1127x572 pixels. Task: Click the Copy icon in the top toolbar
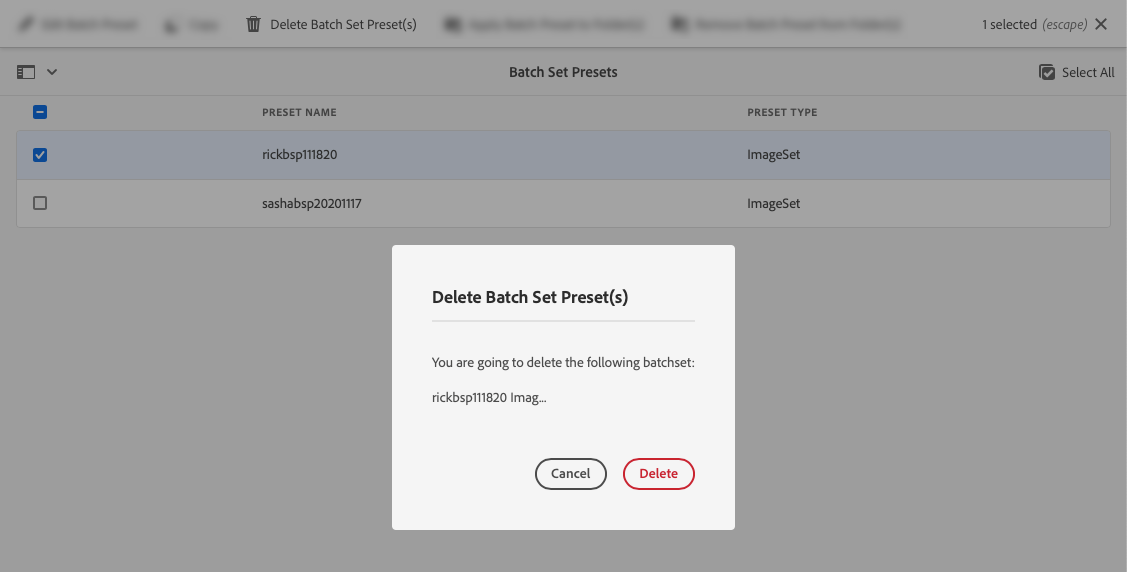[171, 25]
